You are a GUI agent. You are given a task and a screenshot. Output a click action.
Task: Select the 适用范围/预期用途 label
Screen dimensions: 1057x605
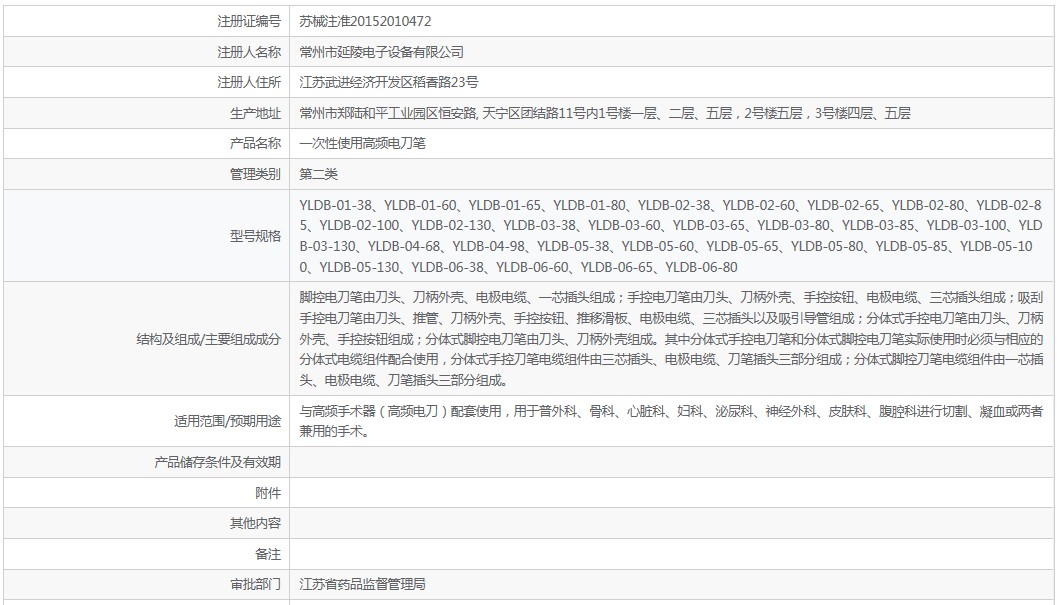(x=227, y=422)
